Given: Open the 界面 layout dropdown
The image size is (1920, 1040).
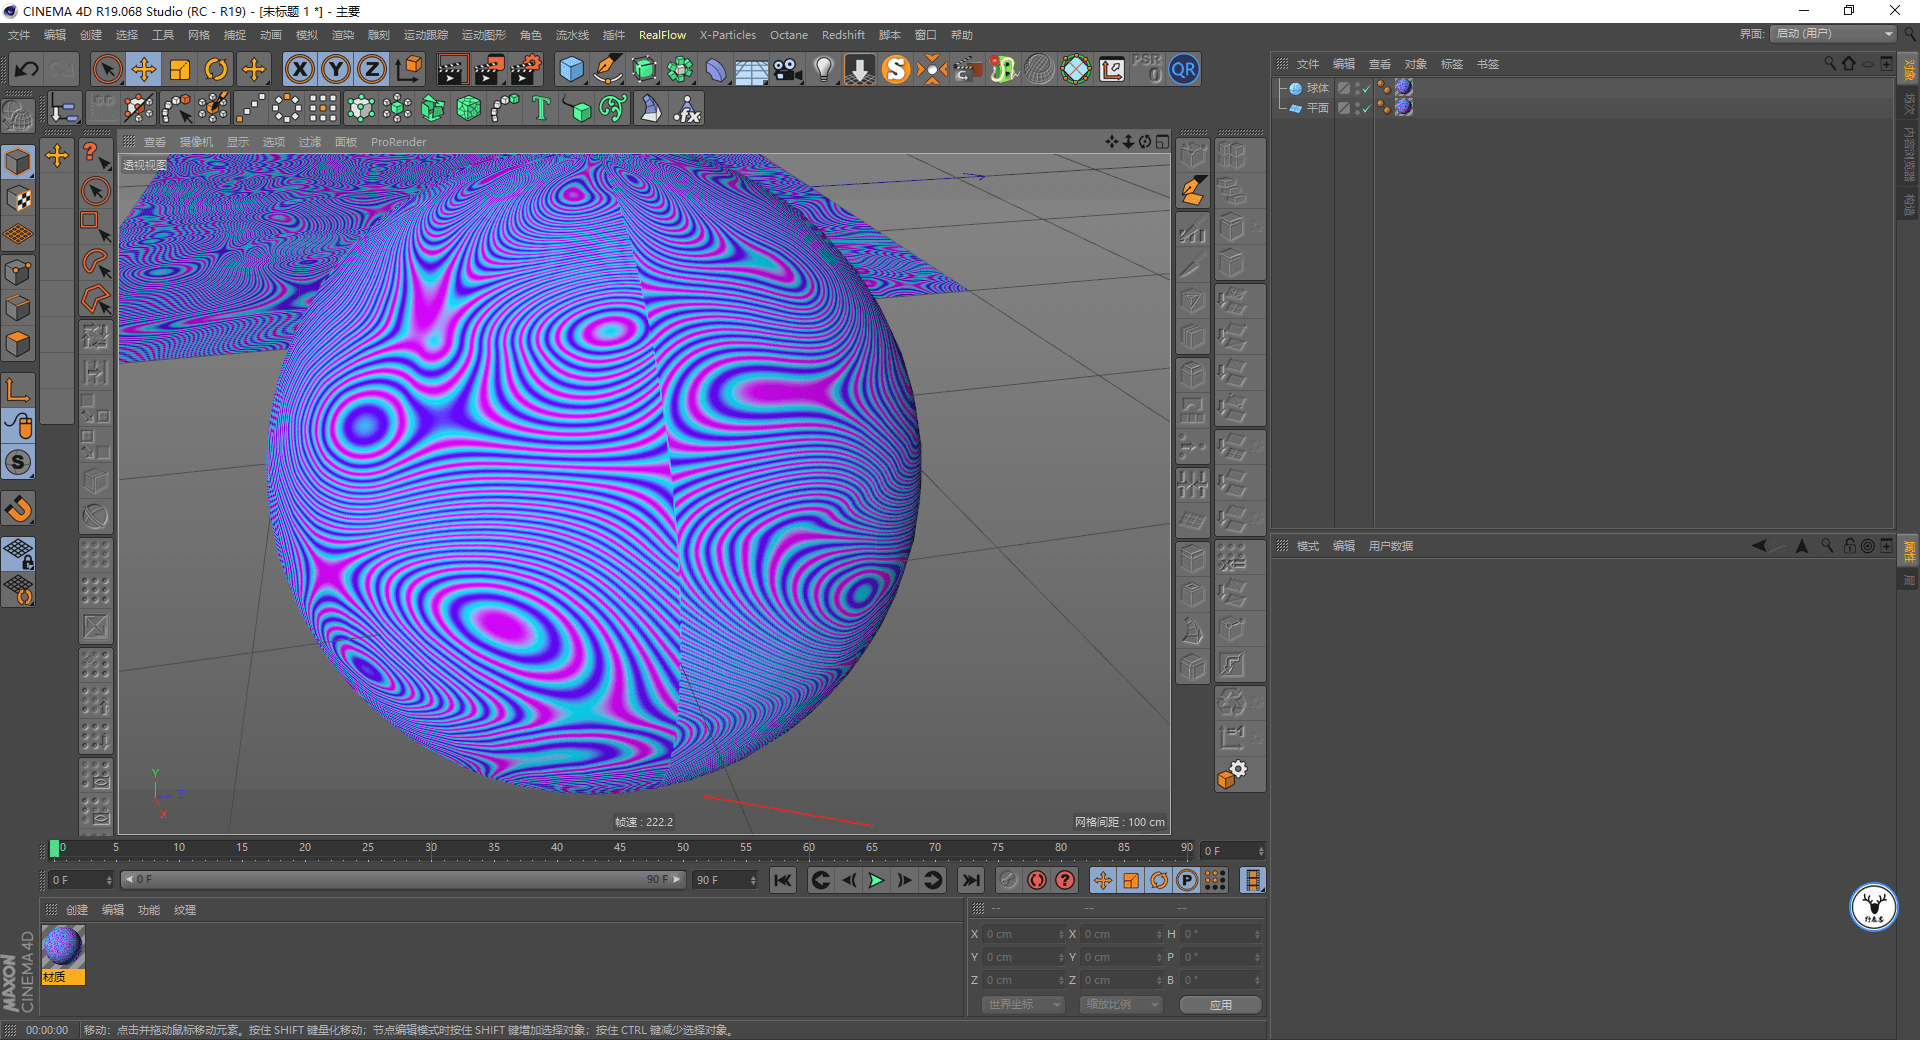Looking at the screenshot, I should coord(1834,34).
